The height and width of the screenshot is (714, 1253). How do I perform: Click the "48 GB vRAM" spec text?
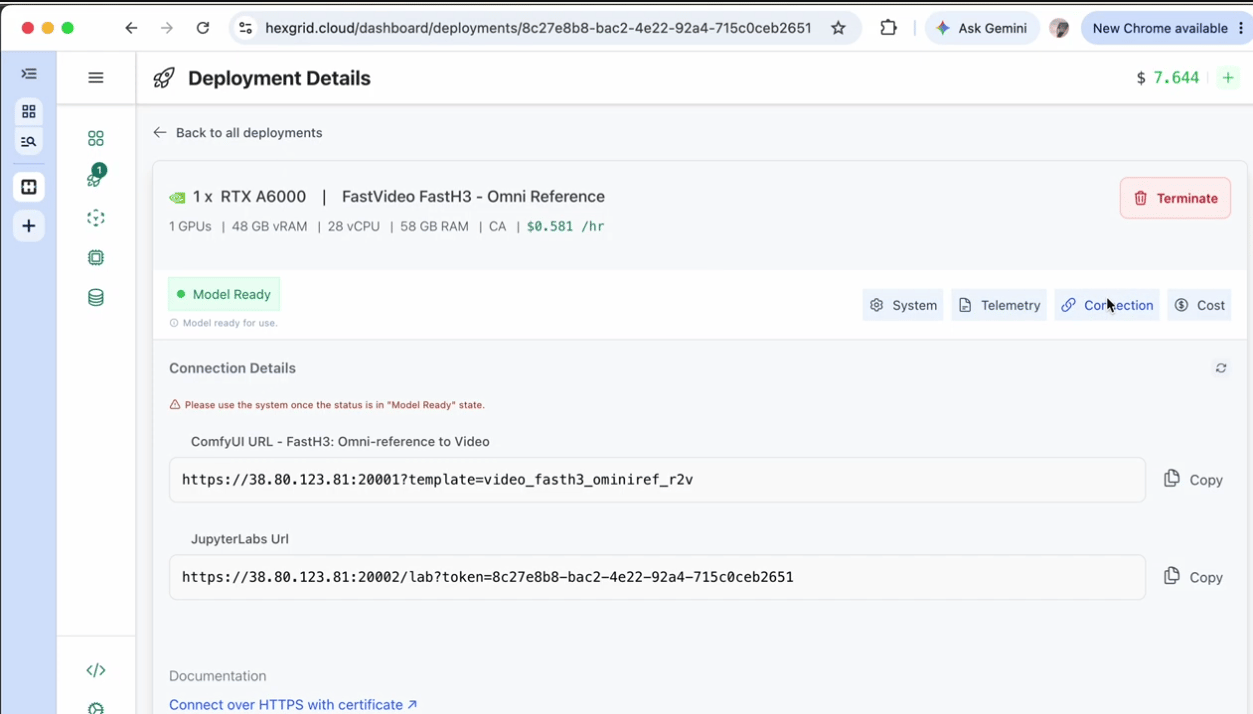[x=269, y=226]
